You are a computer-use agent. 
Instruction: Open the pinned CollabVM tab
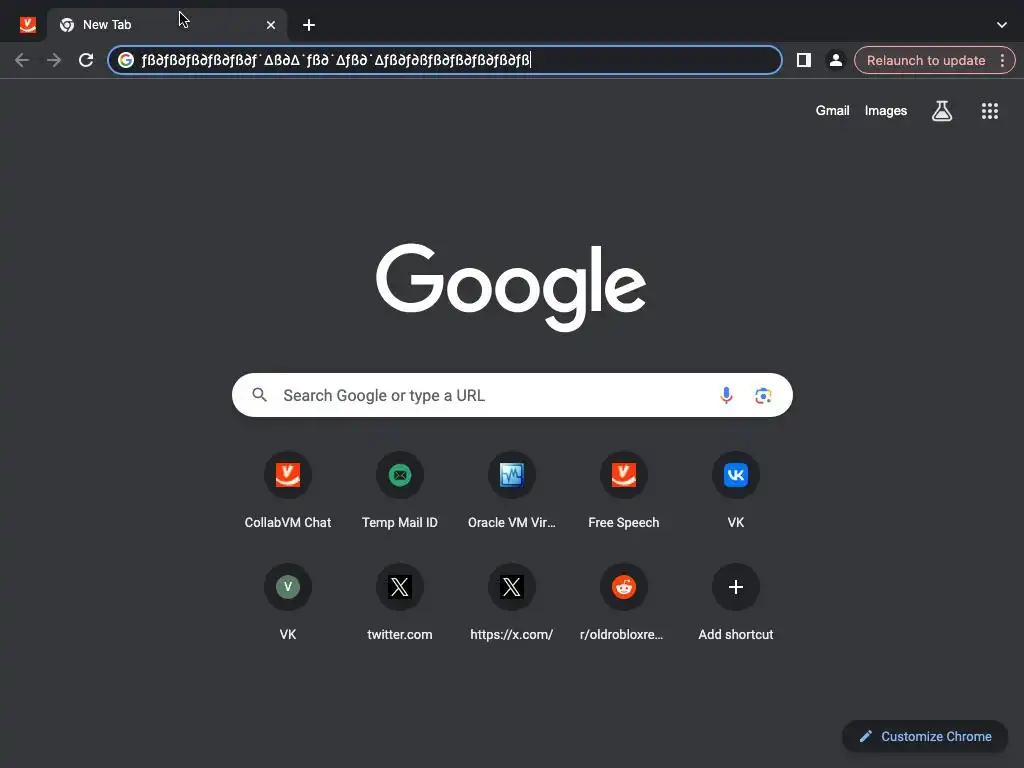(x=27, y=25)
